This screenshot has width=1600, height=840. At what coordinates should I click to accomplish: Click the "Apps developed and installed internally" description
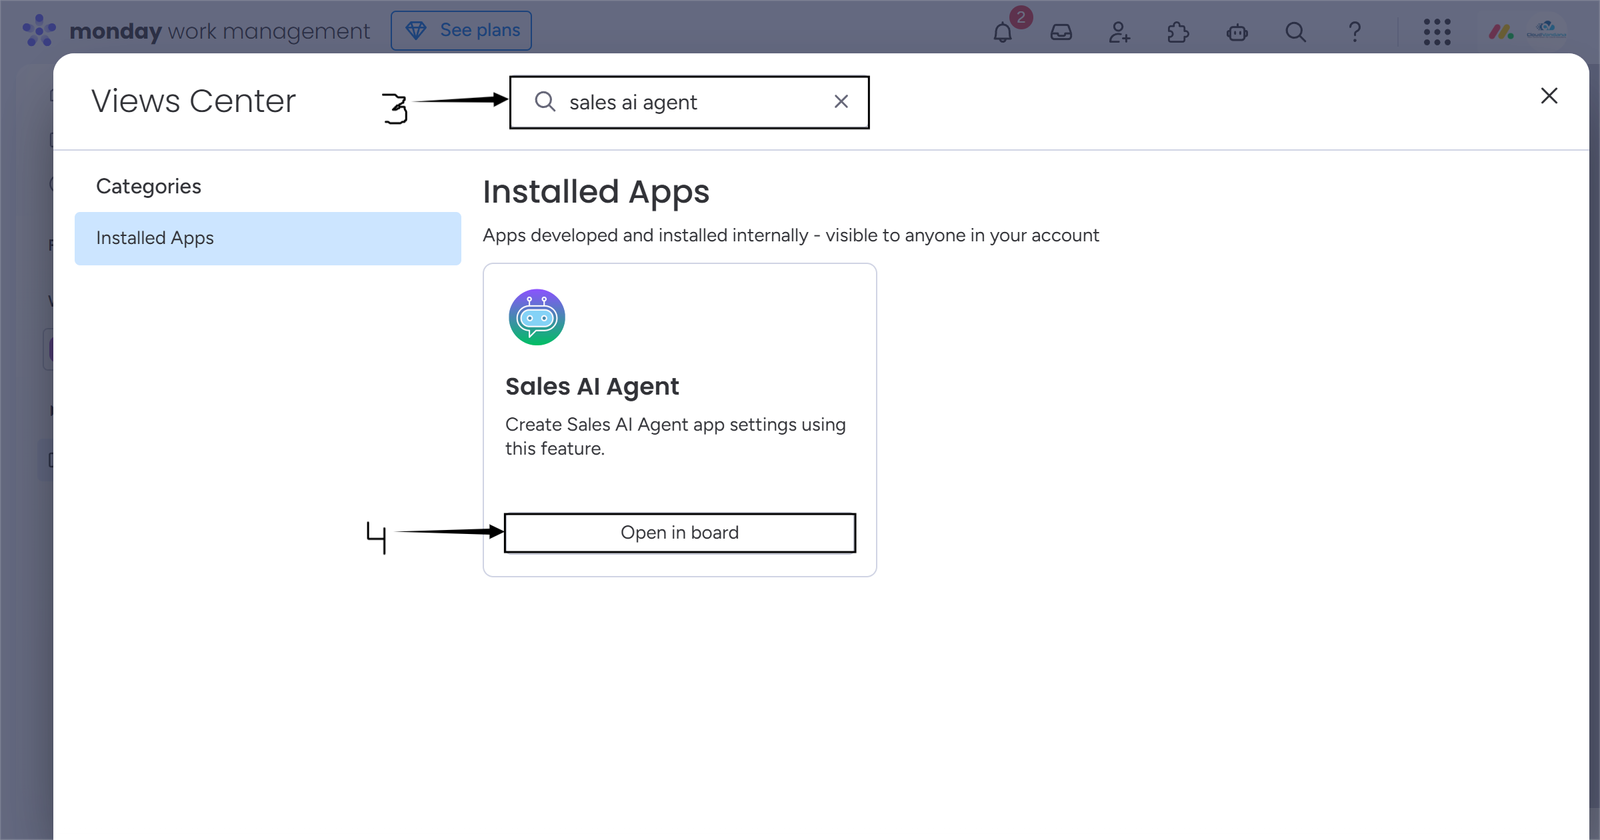coord(791,235)
